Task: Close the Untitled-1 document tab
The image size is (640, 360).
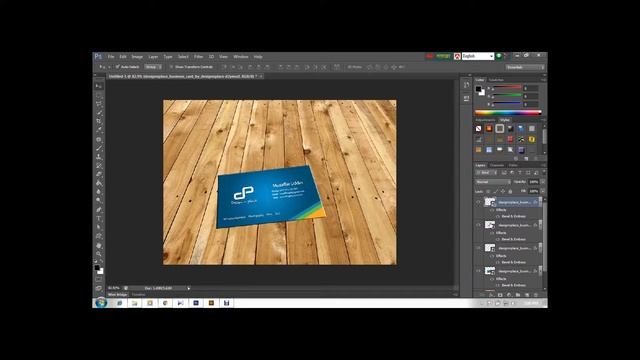Action: click(261, 76)
